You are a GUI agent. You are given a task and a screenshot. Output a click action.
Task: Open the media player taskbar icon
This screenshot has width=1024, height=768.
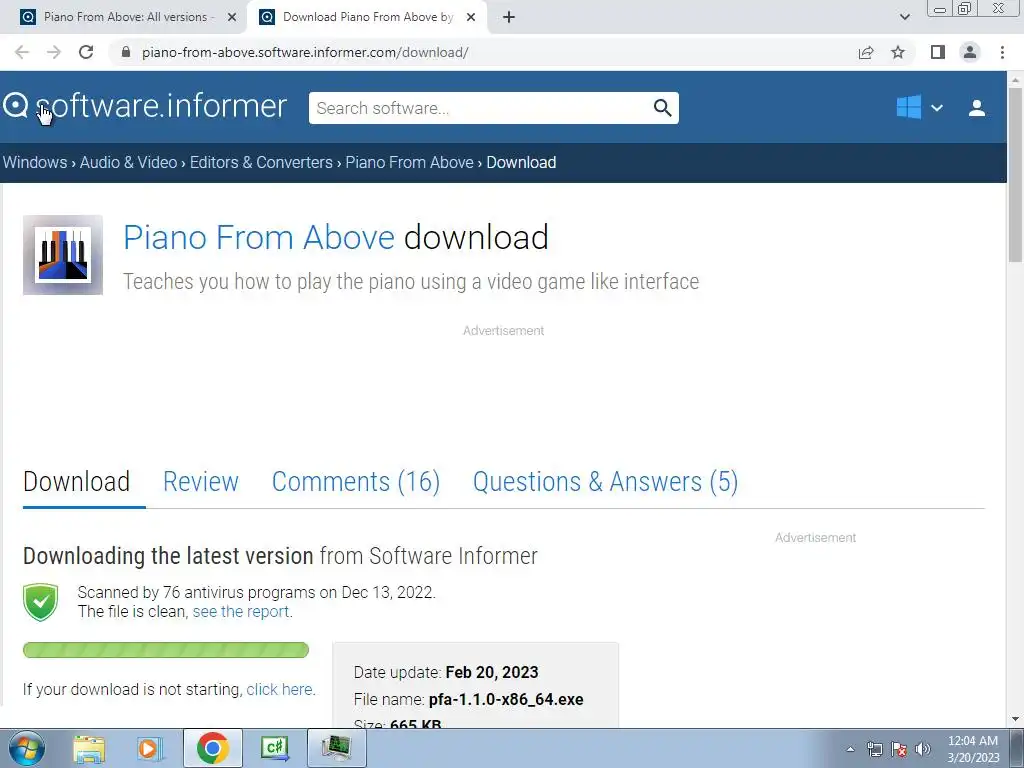(x=150, y=748)
